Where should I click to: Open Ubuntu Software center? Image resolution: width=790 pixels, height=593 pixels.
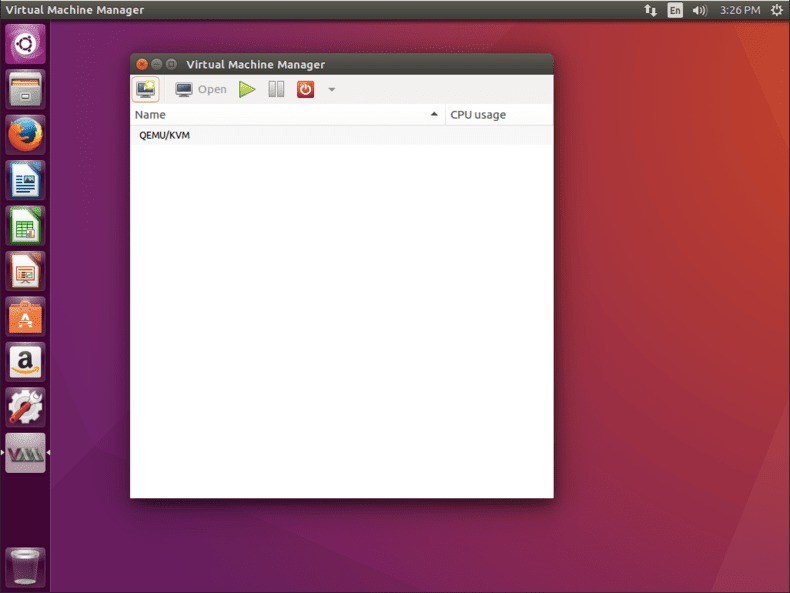25,316
